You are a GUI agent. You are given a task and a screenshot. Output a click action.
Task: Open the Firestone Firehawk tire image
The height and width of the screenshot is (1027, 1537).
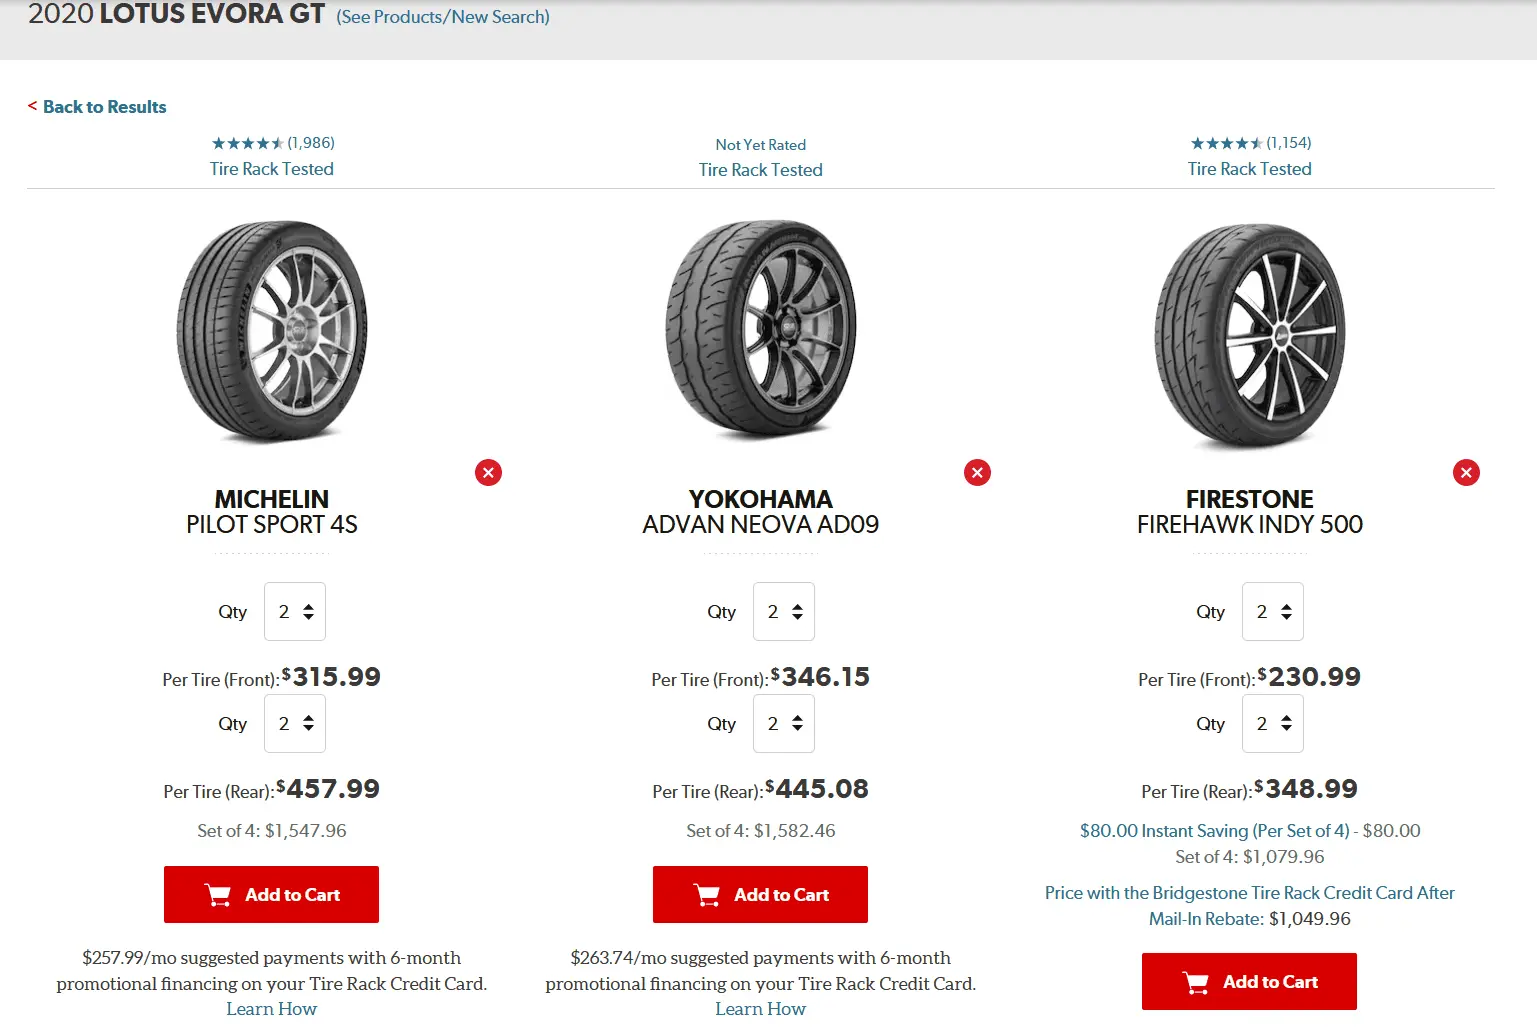(1250, 335)
